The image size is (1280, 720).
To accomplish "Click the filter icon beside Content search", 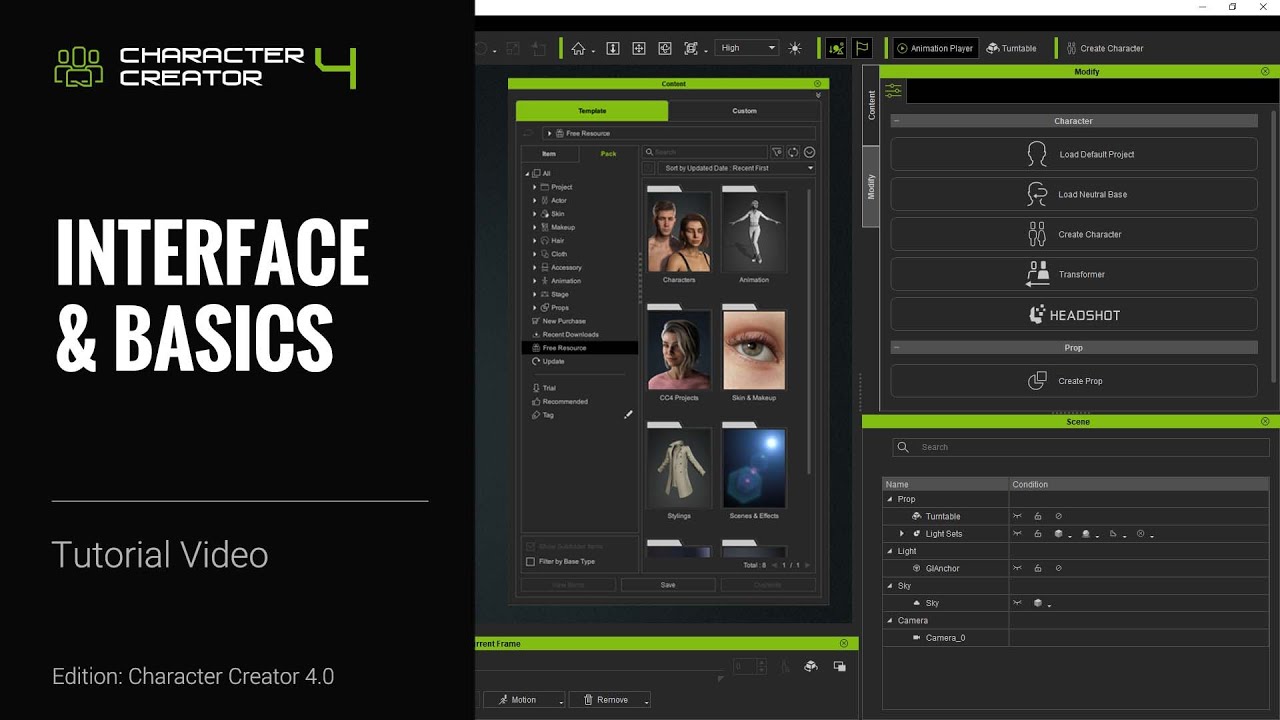I will coord(777,152).
